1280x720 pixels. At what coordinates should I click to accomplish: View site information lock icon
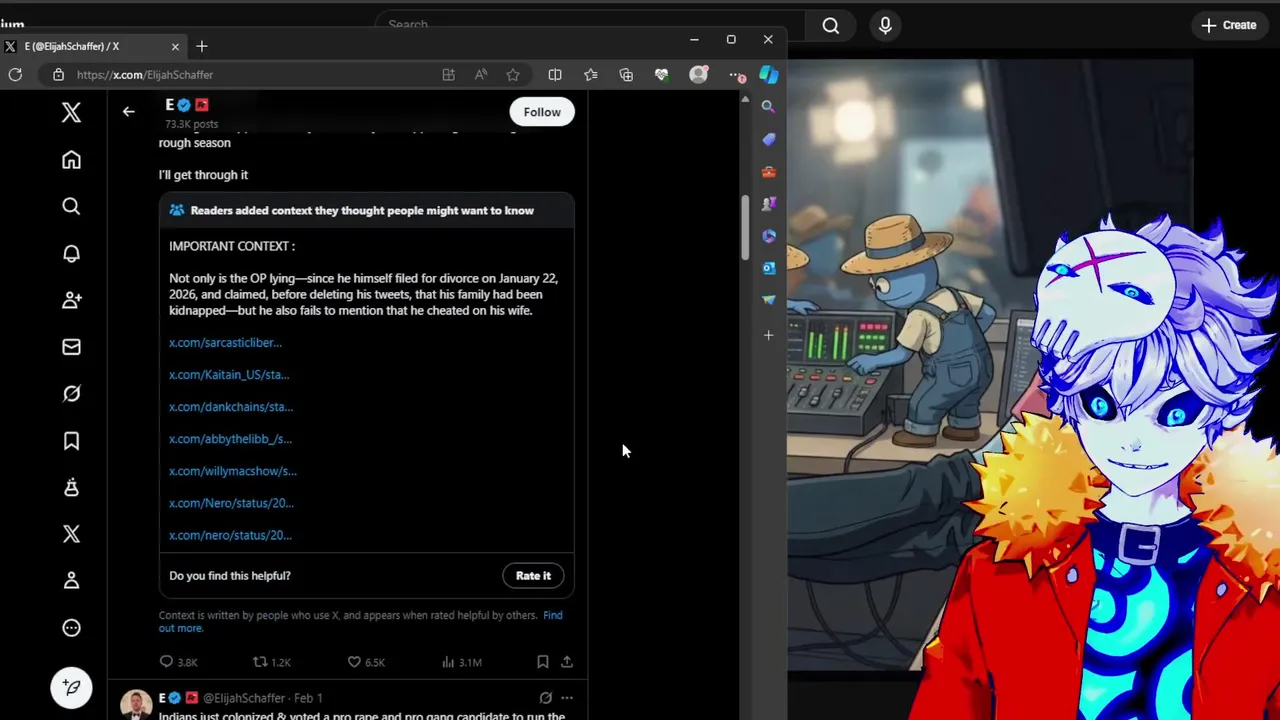58,75
